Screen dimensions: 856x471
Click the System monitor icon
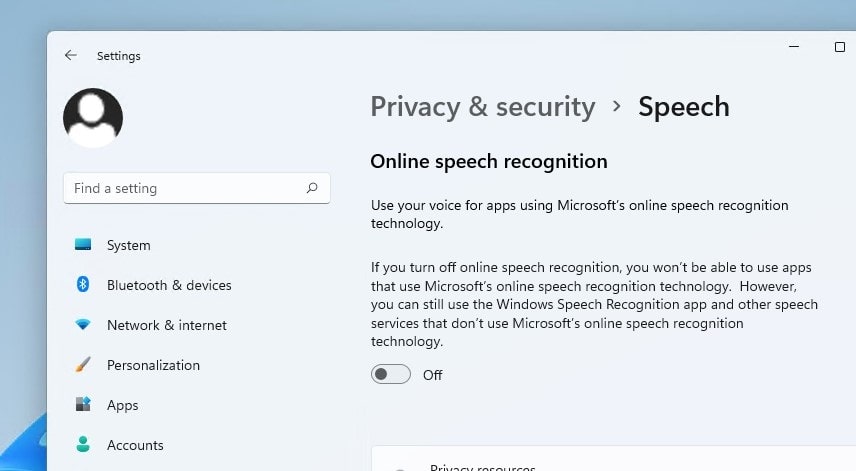click(x=83, y=245)
